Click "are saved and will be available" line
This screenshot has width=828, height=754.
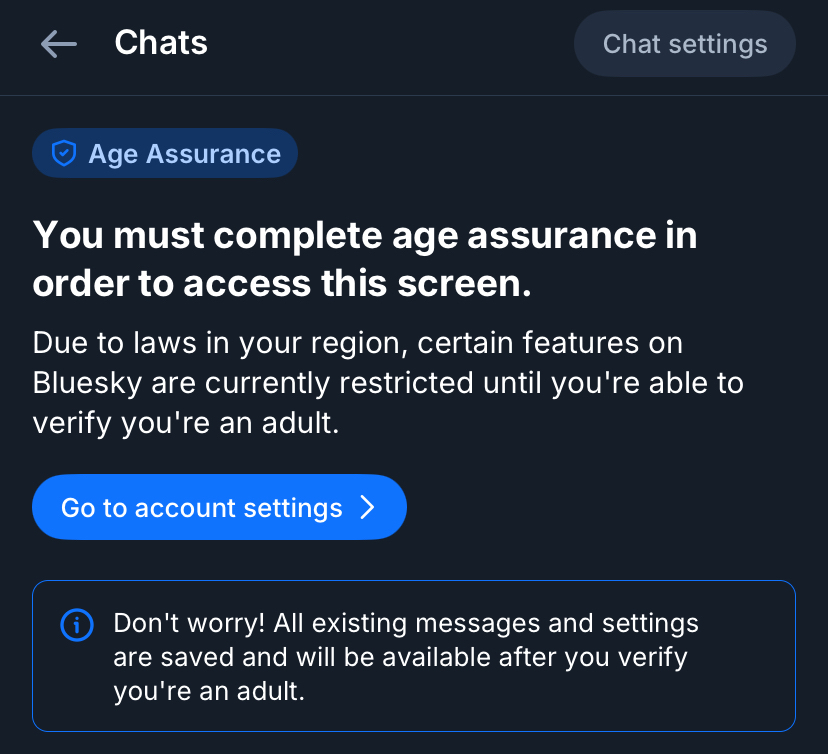coord(400,657)
